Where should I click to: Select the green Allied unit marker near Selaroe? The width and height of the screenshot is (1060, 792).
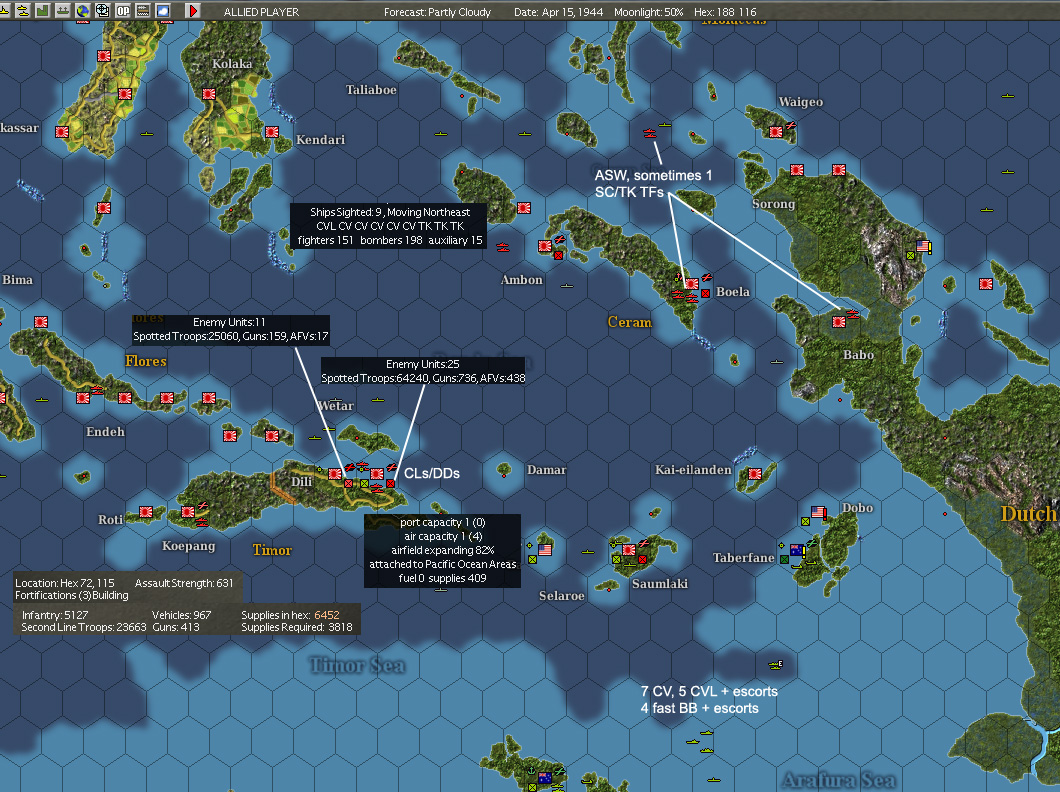coord(532,560)
